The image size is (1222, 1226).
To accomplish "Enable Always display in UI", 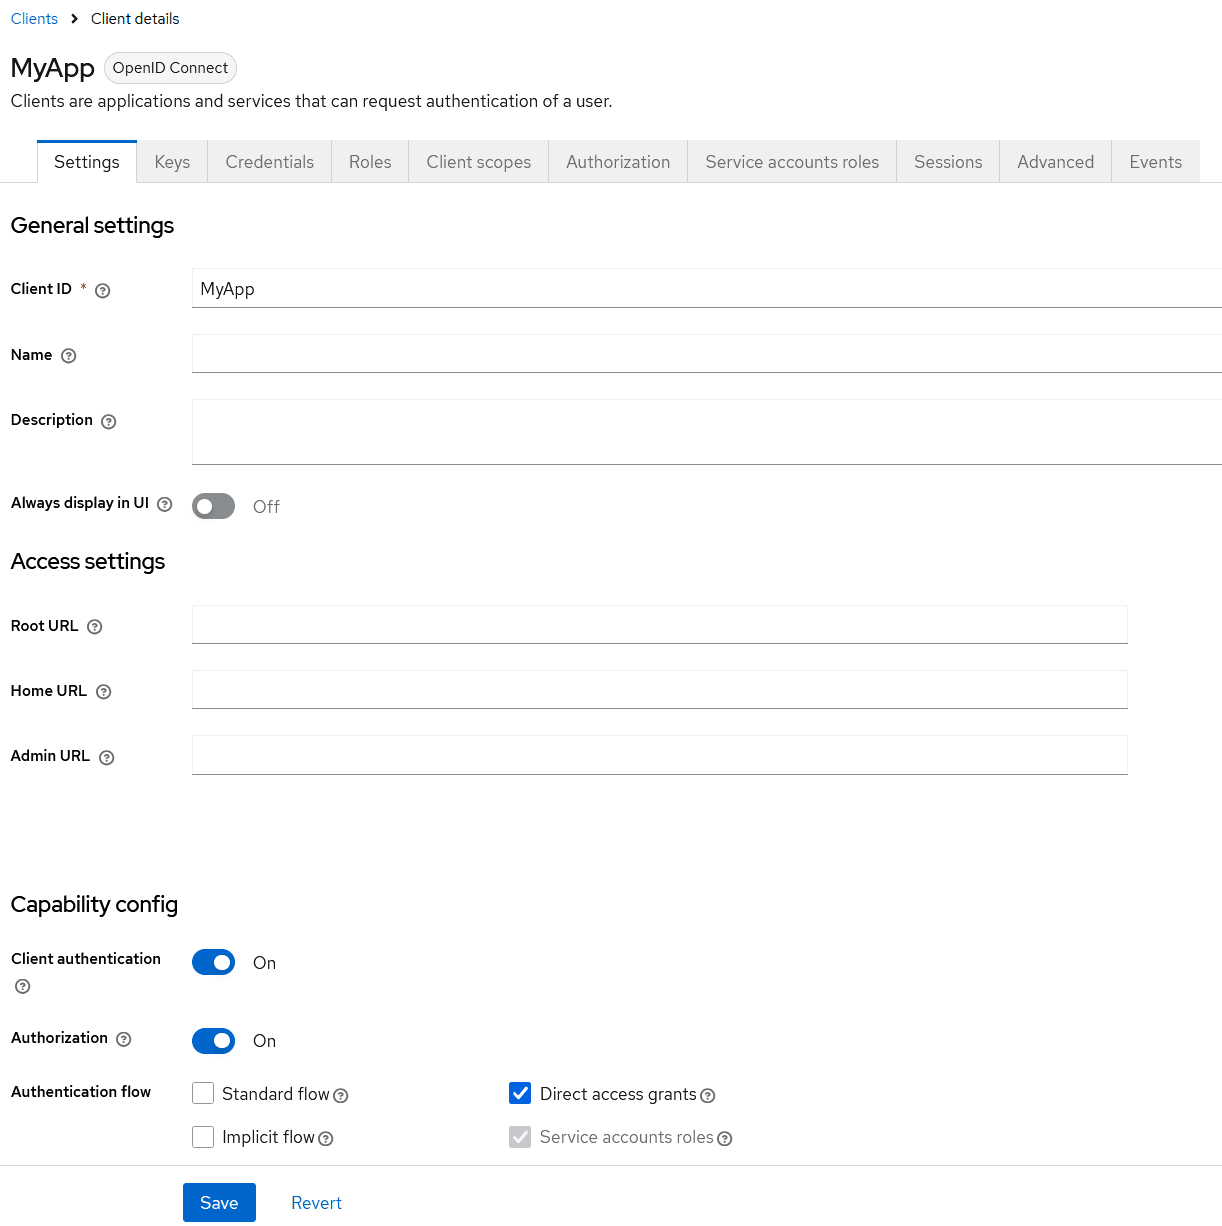I will (x=213, y=506).
